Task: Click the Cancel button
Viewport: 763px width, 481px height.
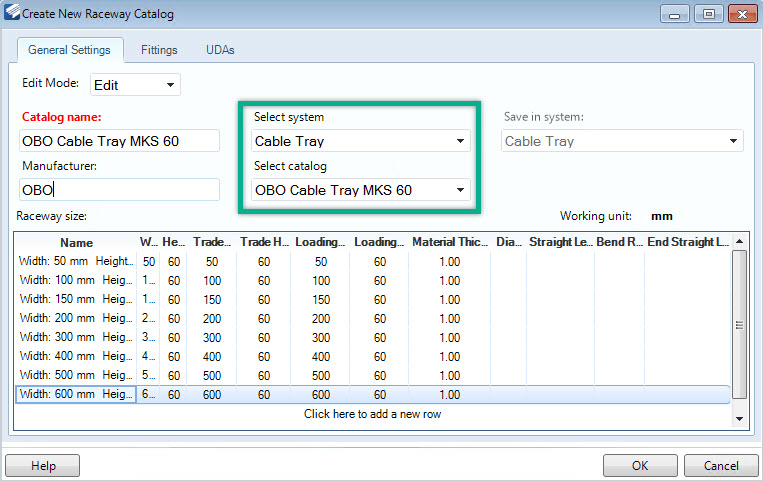Action: (721, 466)
